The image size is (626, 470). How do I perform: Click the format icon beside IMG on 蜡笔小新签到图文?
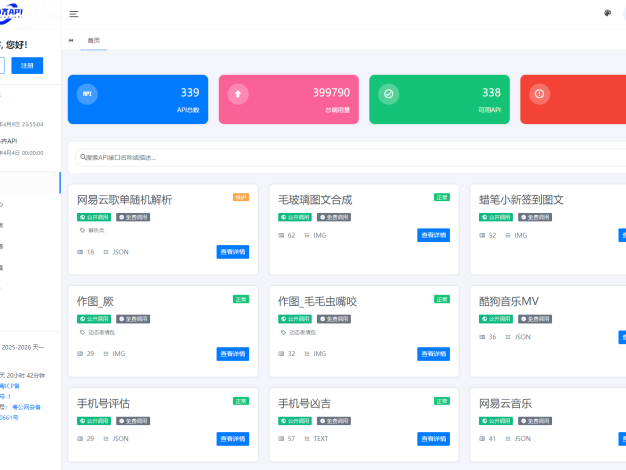tap(508, 235)
